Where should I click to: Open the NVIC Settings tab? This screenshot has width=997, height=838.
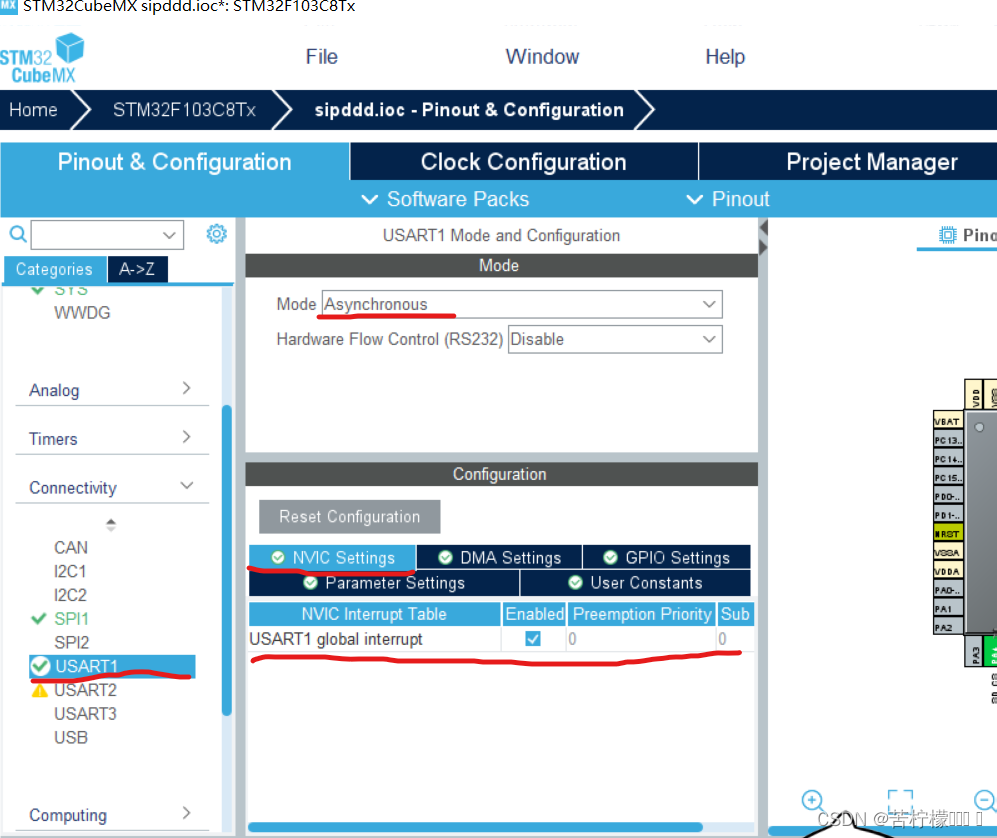pos(332,558)
